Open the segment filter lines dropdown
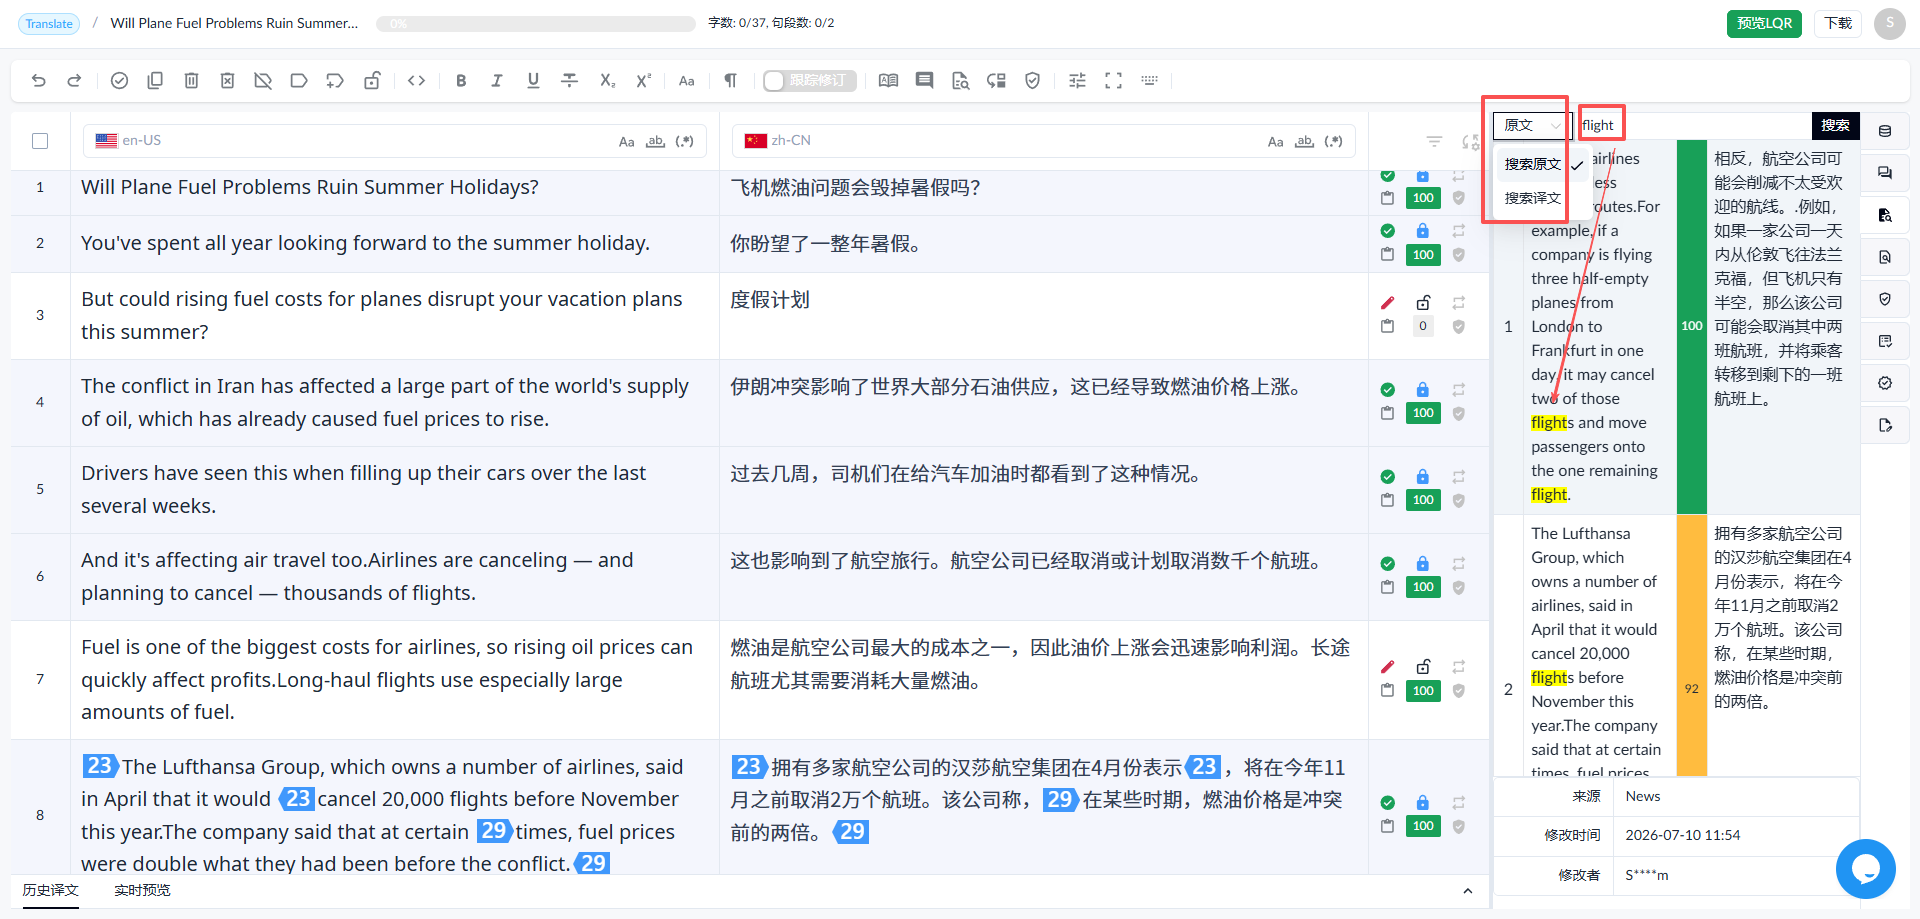Viewport: 1920px width, 919px height. (x=1434, y=142)
